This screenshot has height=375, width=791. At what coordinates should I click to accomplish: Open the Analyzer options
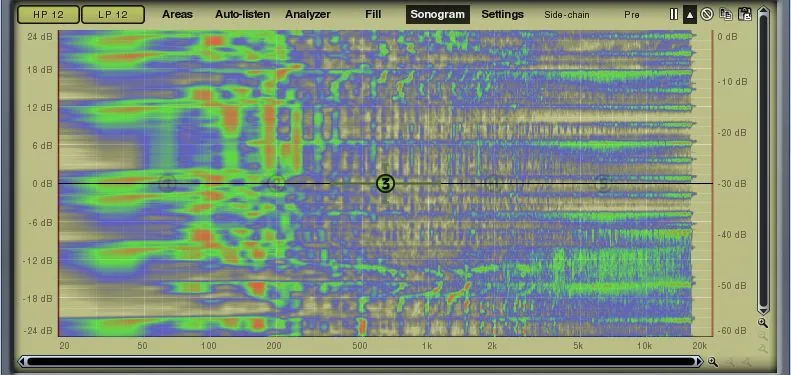[x=308, y=15]
